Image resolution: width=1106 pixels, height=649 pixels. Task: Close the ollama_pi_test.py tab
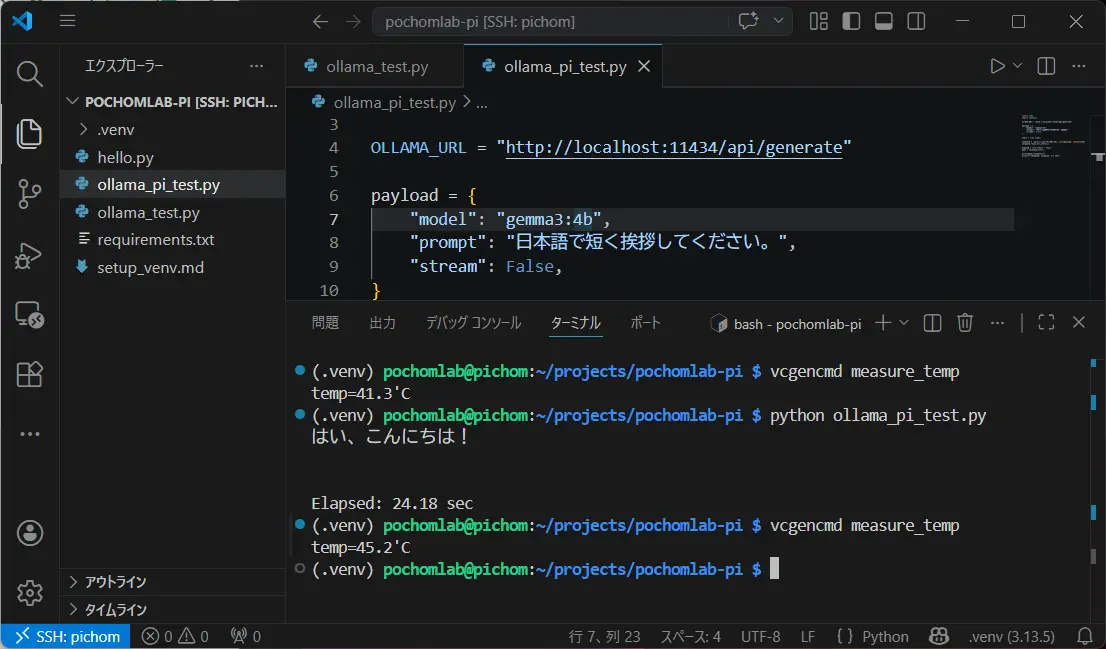click(643, 66)
